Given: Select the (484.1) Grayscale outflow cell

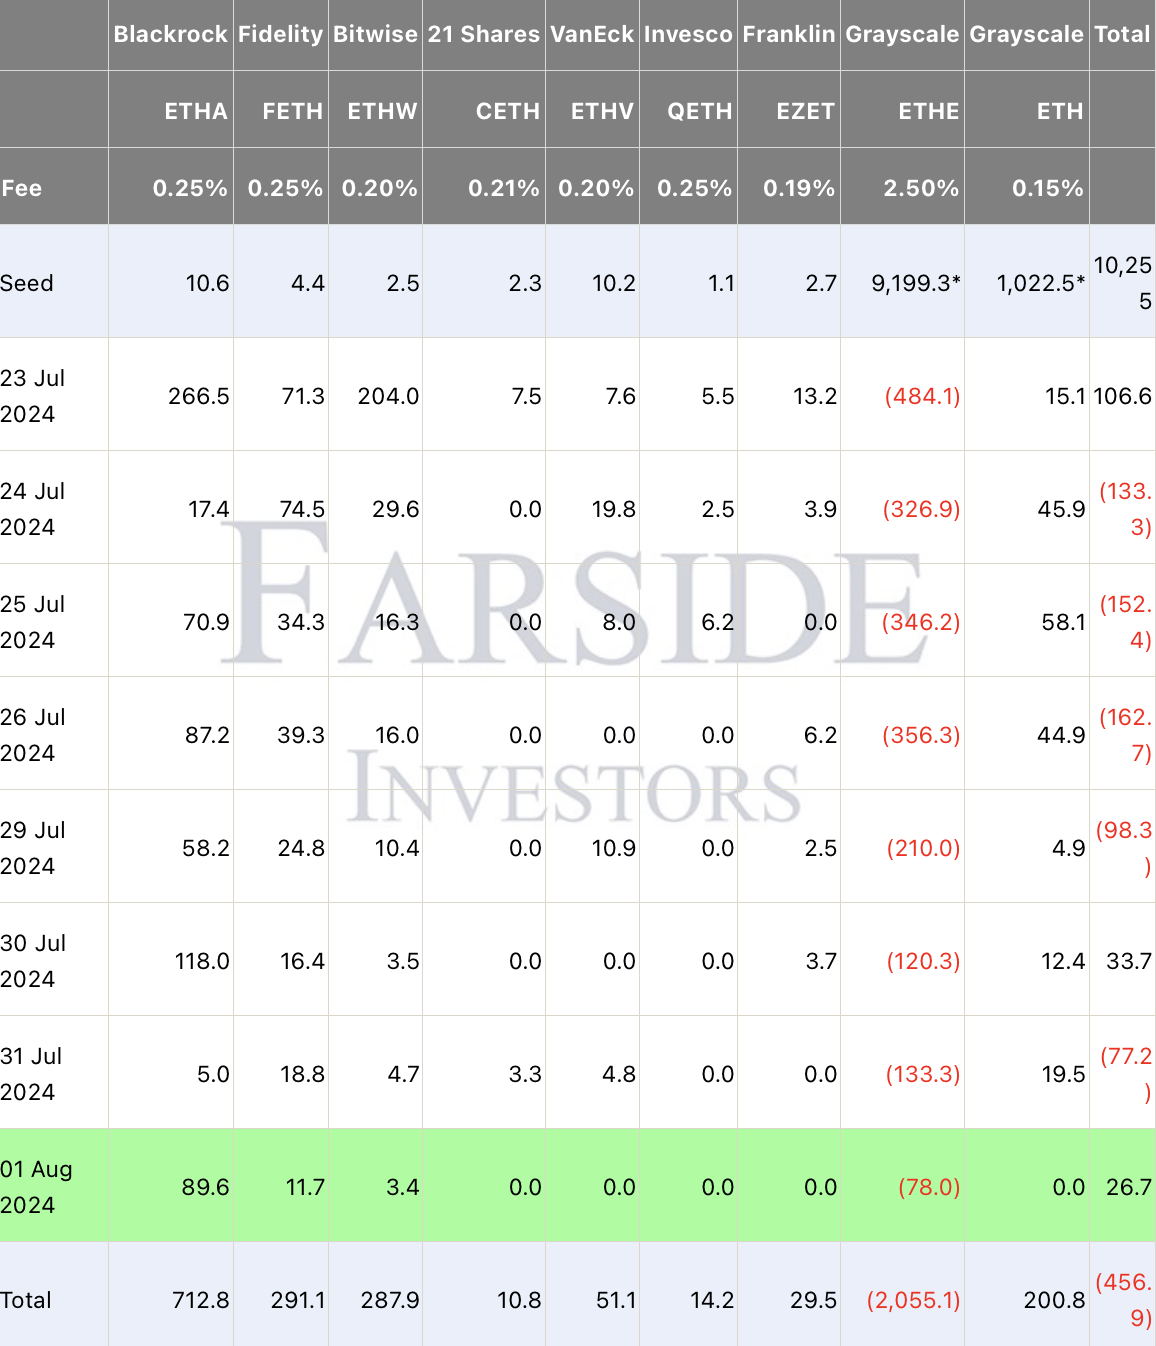Looking at the screenshot, I should click(x=922, y=396).
